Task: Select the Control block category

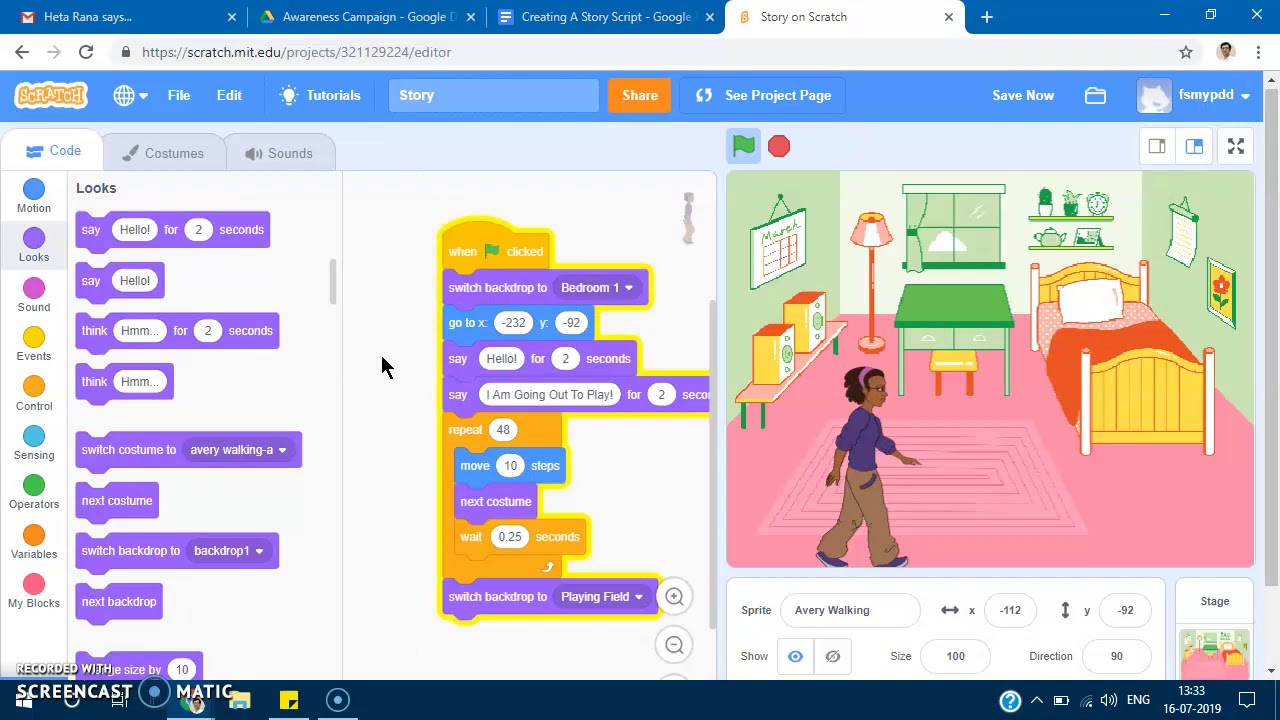Action: pyautogui.click(x=34, y=394)
